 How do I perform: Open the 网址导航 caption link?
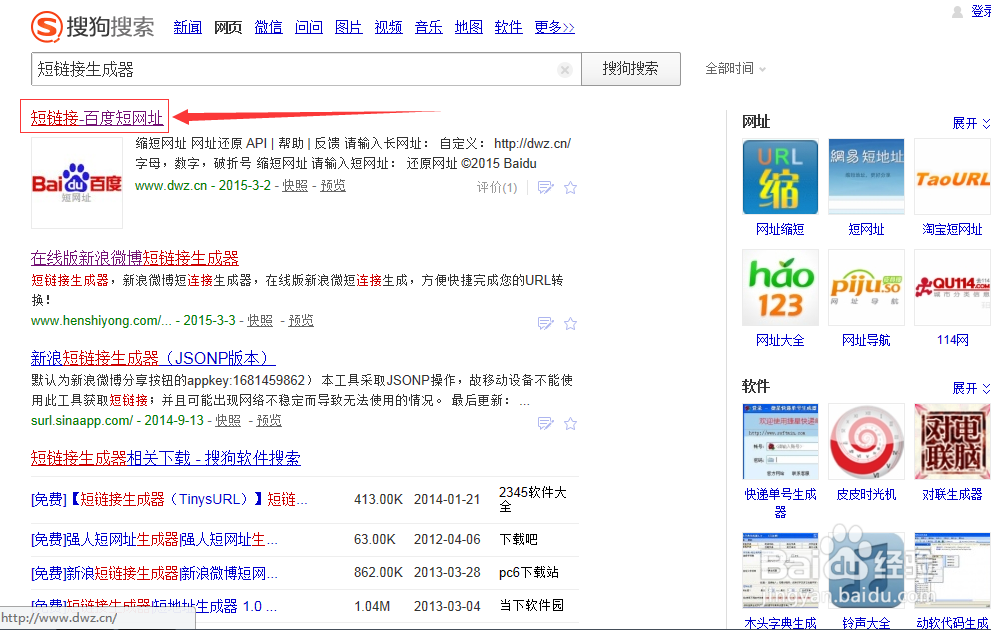coord(866,341)
